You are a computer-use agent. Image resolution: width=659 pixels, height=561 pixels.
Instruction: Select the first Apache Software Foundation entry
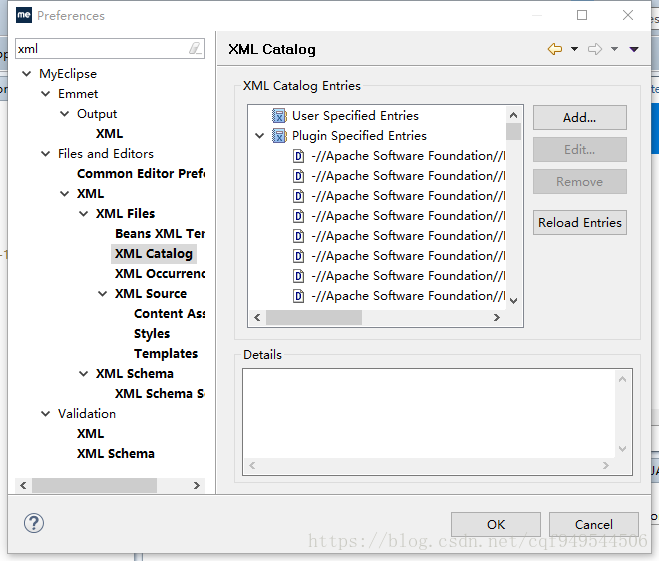click(x=398, y=156)
